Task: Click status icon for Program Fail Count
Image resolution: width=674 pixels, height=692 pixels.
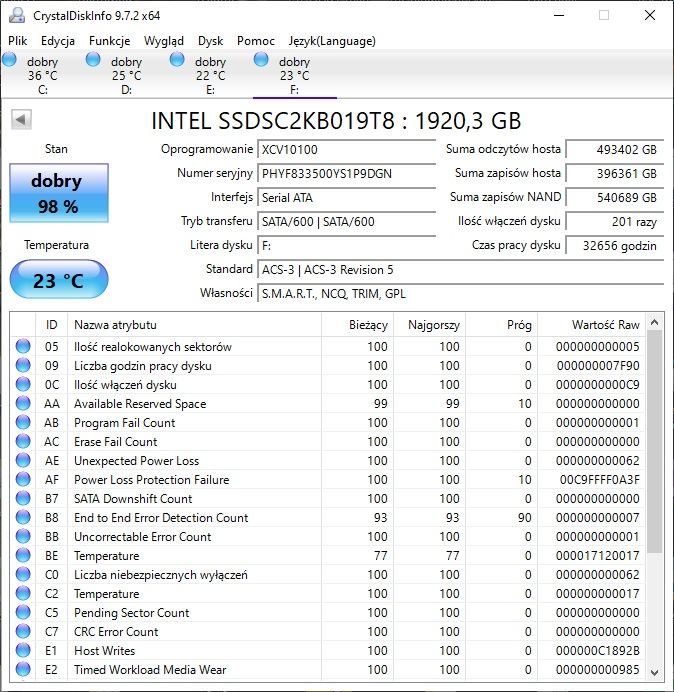Action: point(23,422)
